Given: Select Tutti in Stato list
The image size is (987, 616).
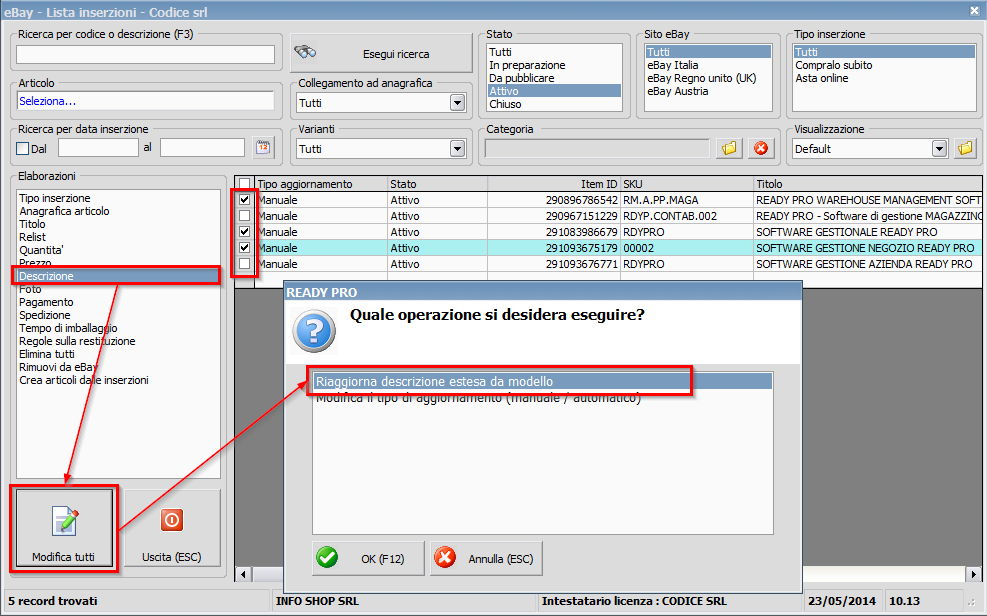Looking at the screenshot, I should [x=554, y=52].
